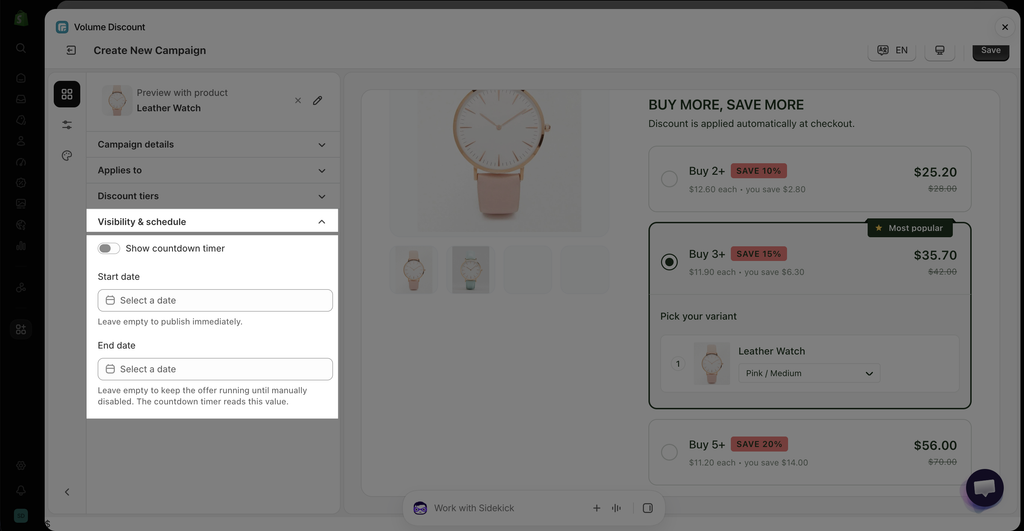Image resolution: width=1024 pixels, height=531 pixels.
Task: Open the sliders settings sidebar icon
Action: 67,125
